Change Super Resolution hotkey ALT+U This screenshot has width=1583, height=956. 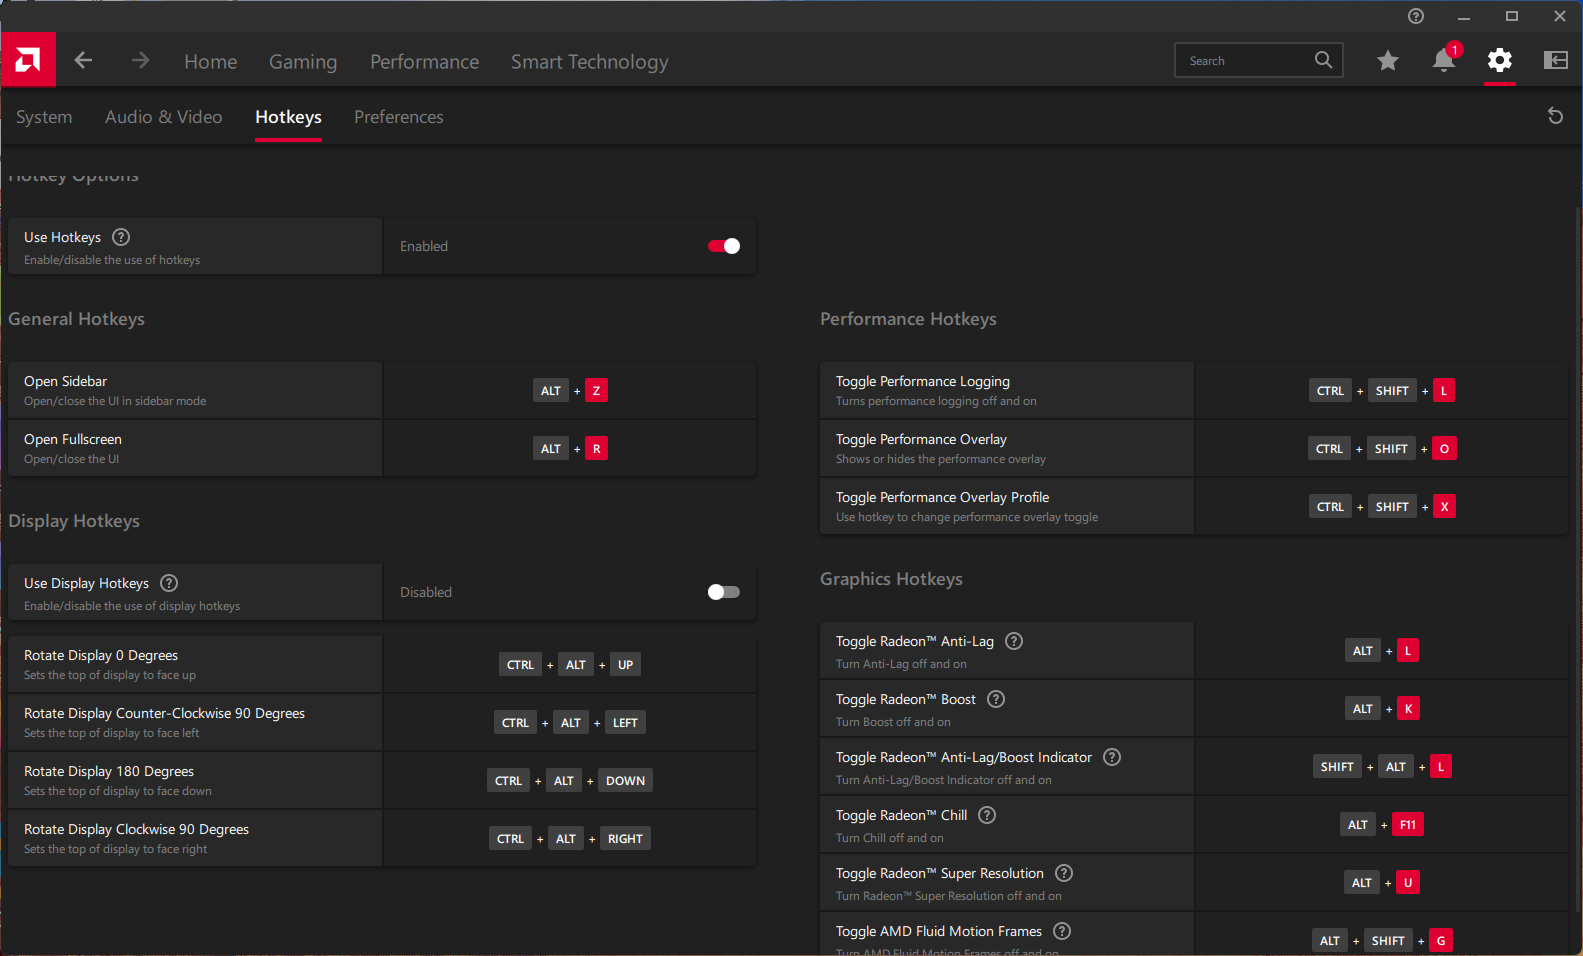coord(1382,883)
